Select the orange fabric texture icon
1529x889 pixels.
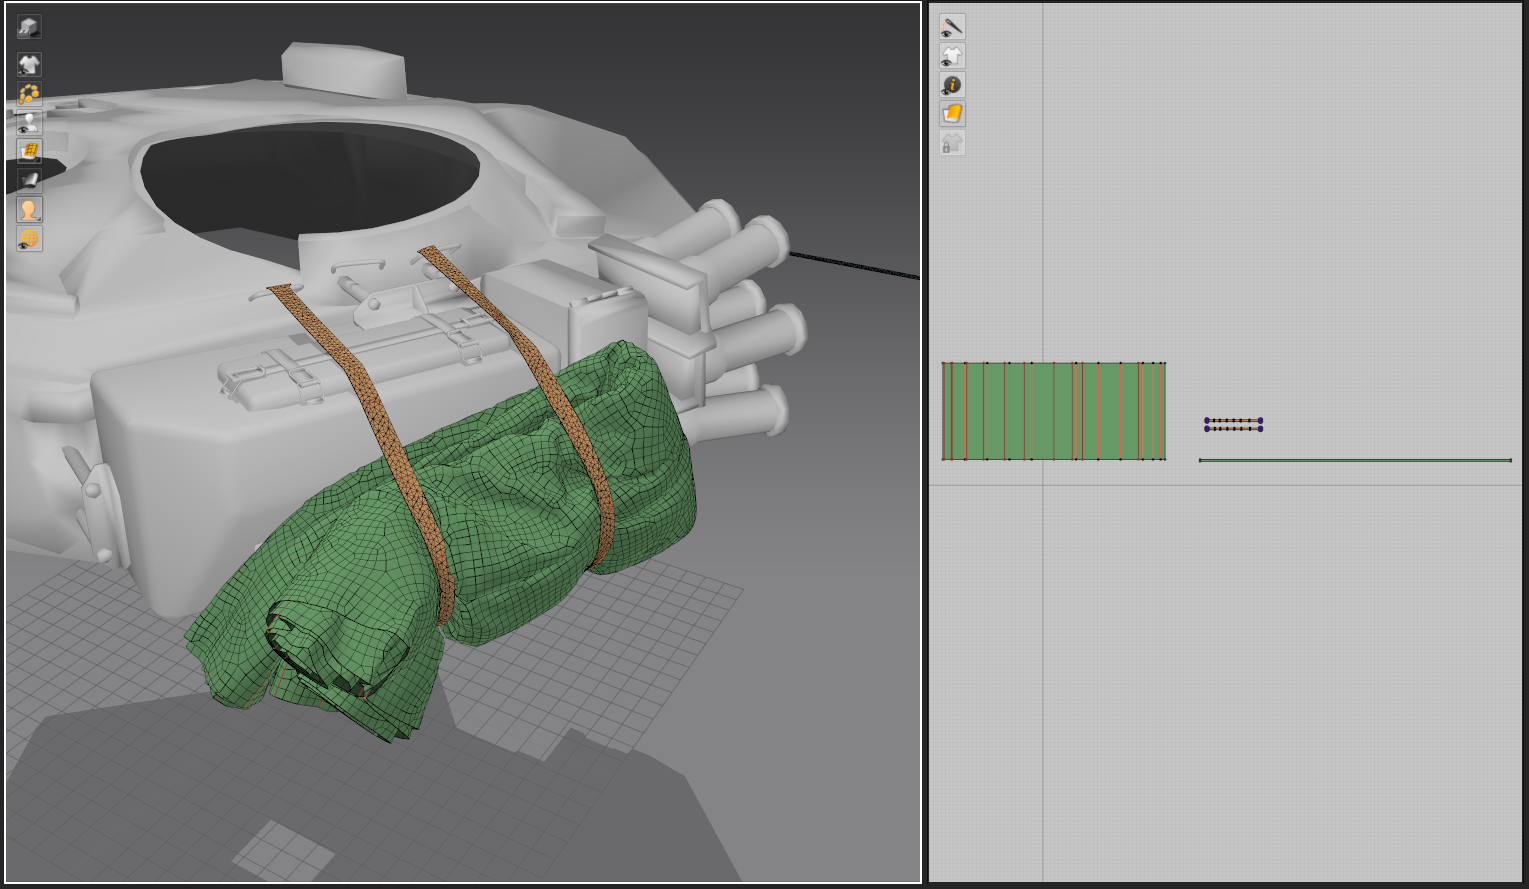pyautogui.click(x=952, y=114)
